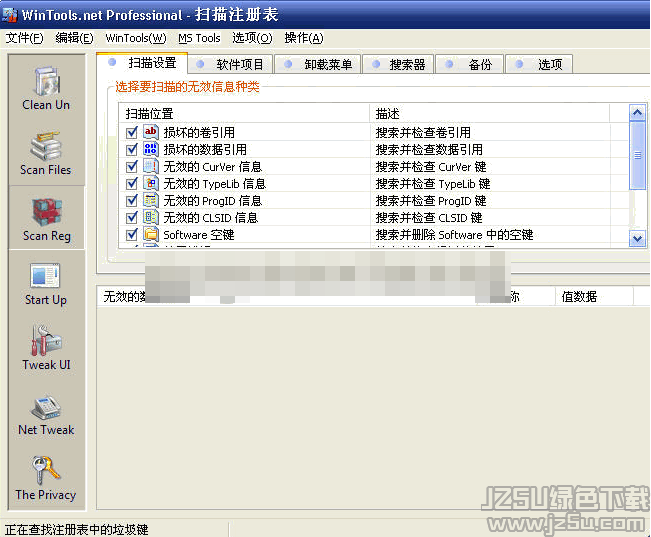This screenshot has width=651, height=537.
Task: Select the 搜索并检查 TypeLib 键 description
Action: tap(433, 184)
